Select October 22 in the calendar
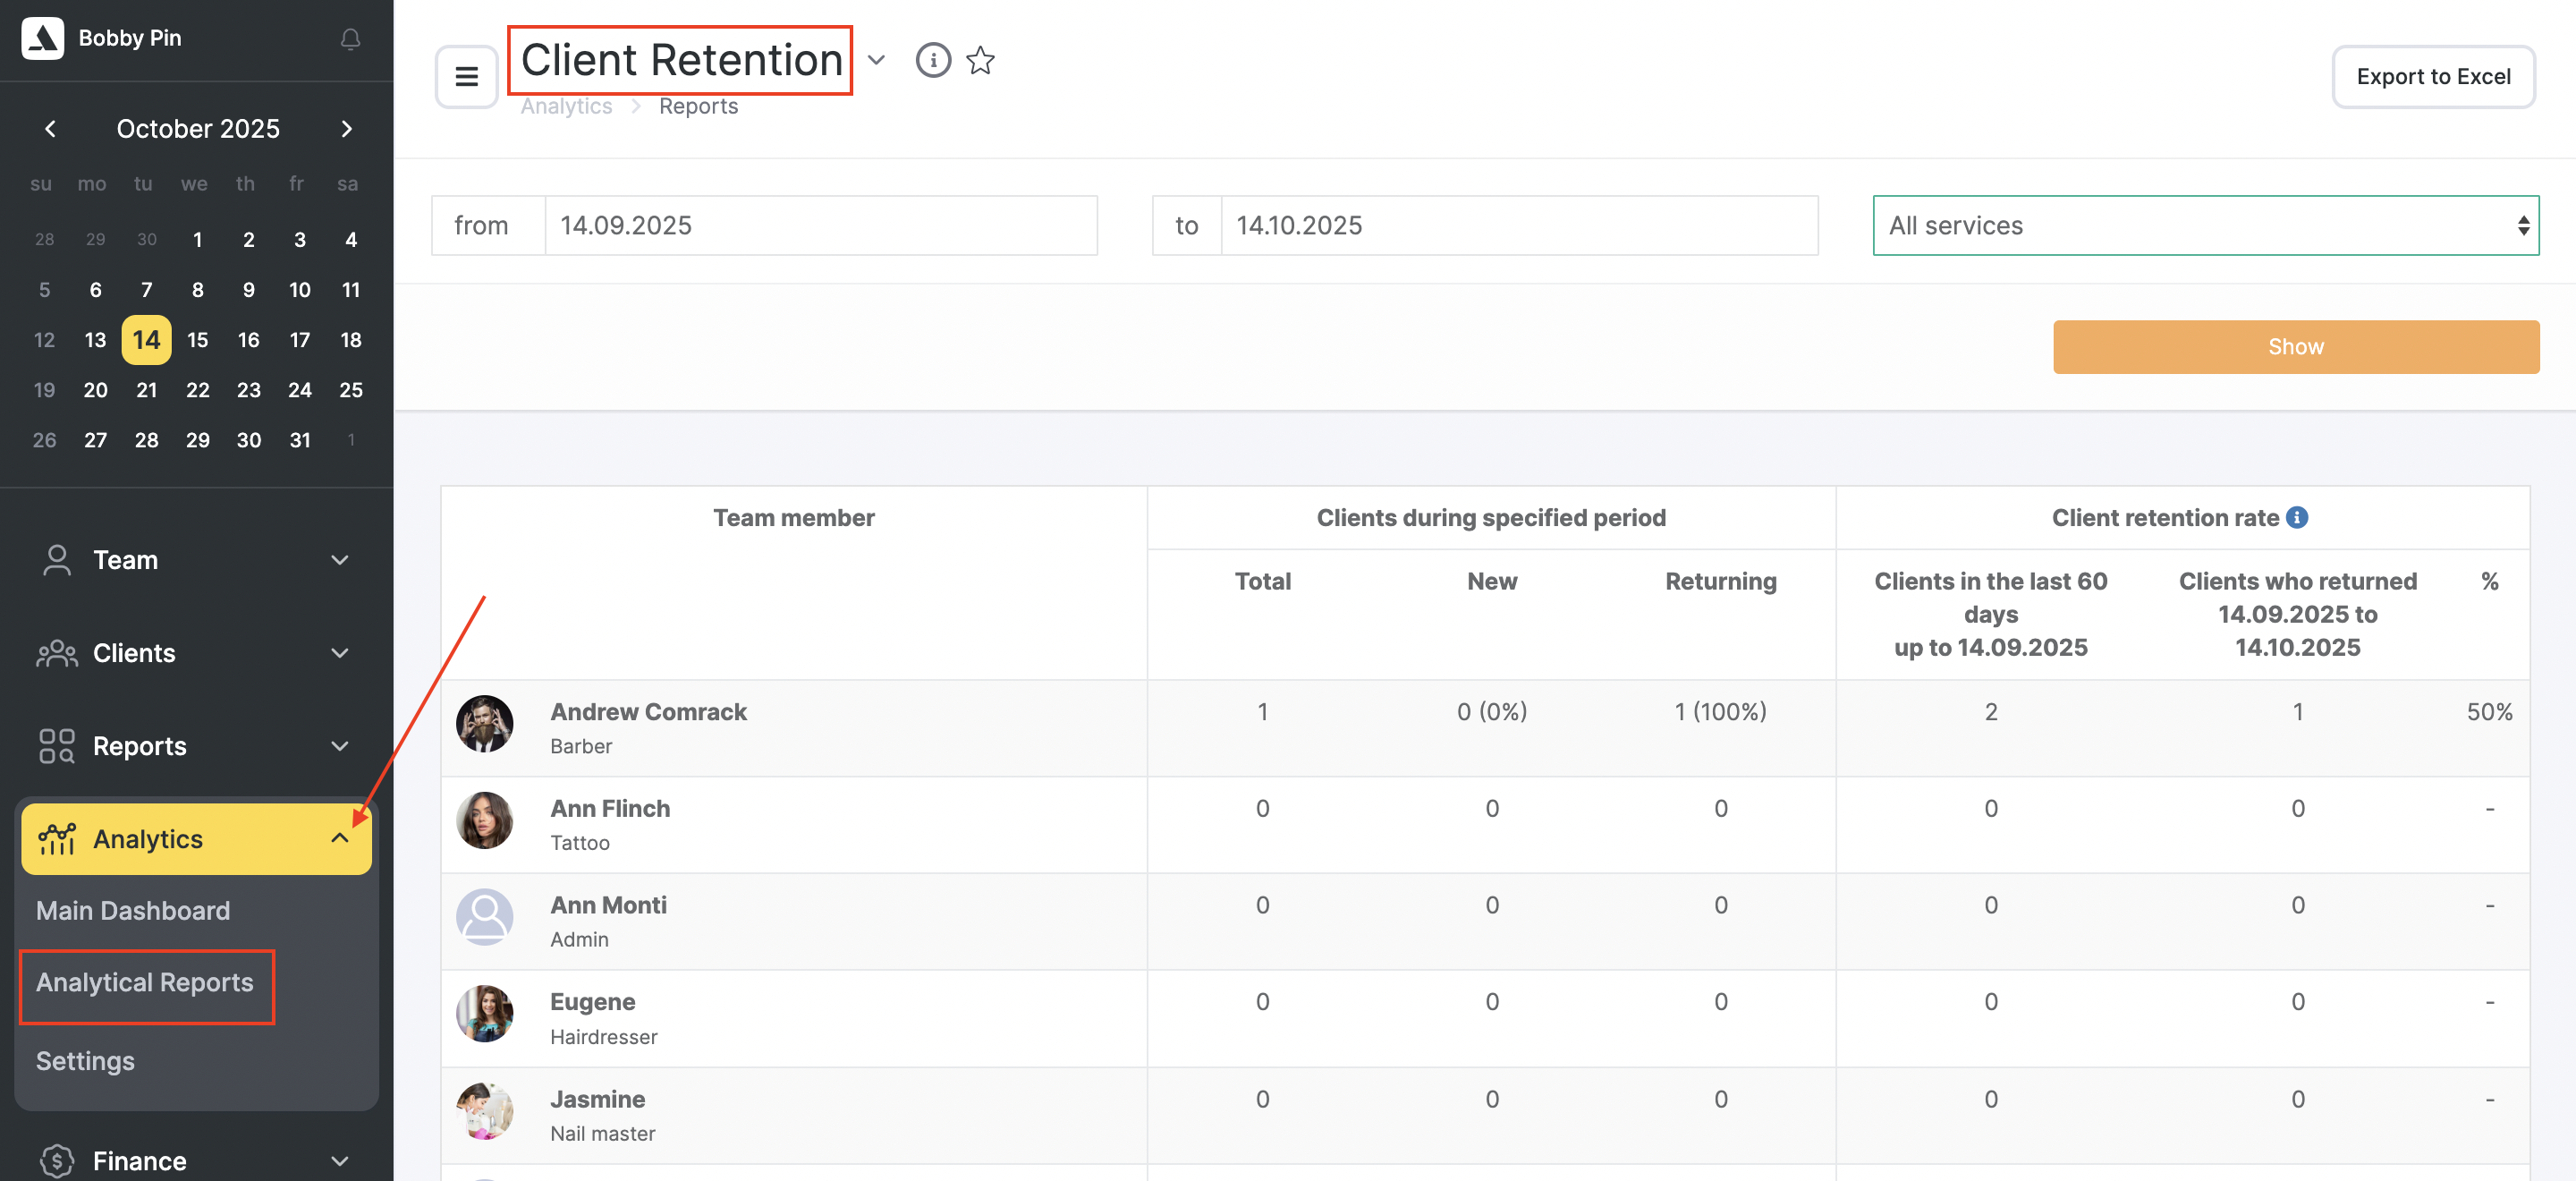The height and width of the screenshot is (1181, 2576). (197, 390)
